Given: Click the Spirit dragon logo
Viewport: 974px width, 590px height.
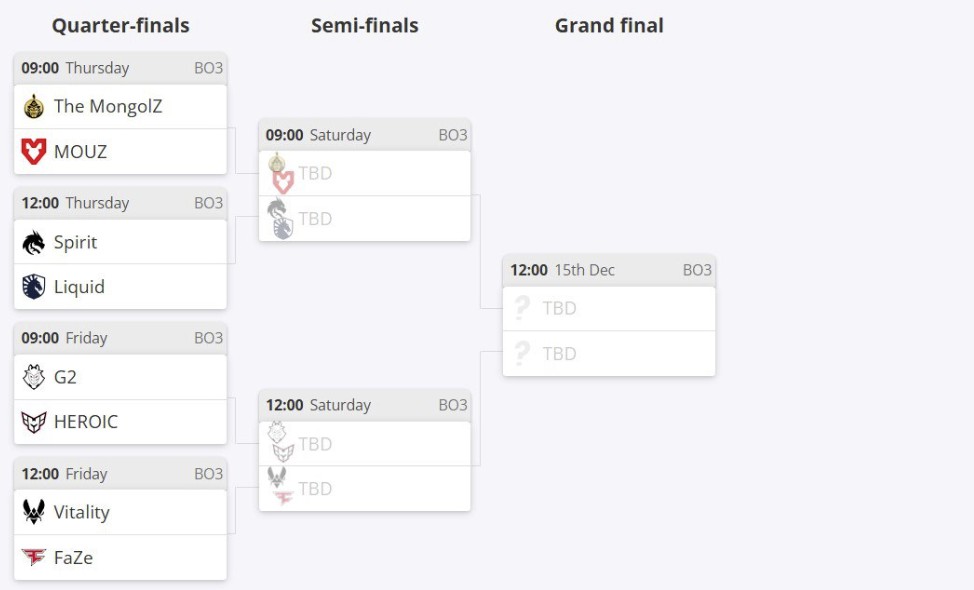Looking at the screenshot, I should tap(34, 242).
